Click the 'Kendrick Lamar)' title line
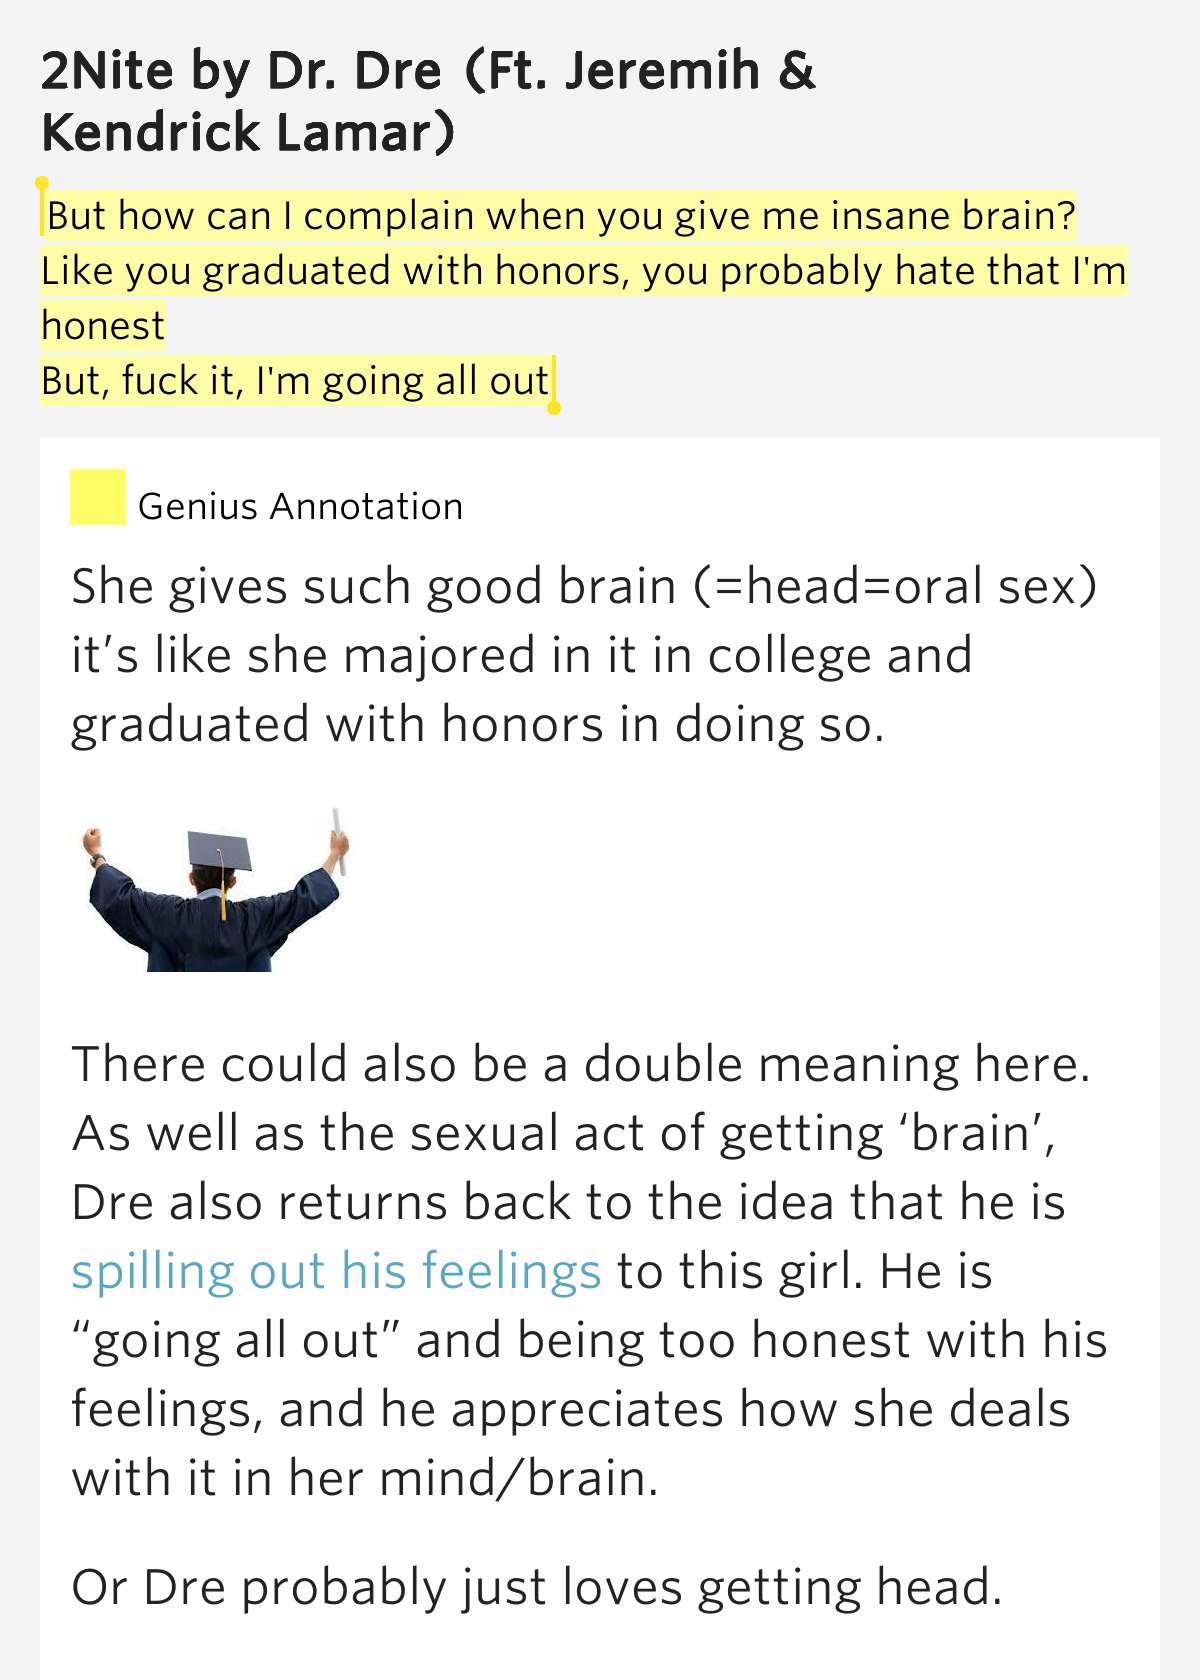This screenshot has width=1200, height=1680. (x=248, y=133)
